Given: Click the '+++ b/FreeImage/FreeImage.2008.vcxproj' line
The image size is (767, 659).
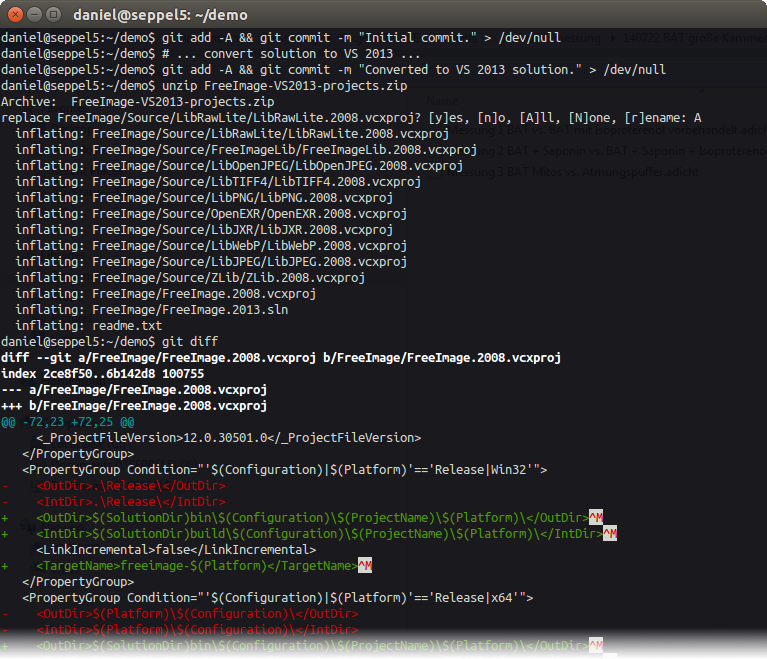Looking at the screenshot, I should coord(134,406).
